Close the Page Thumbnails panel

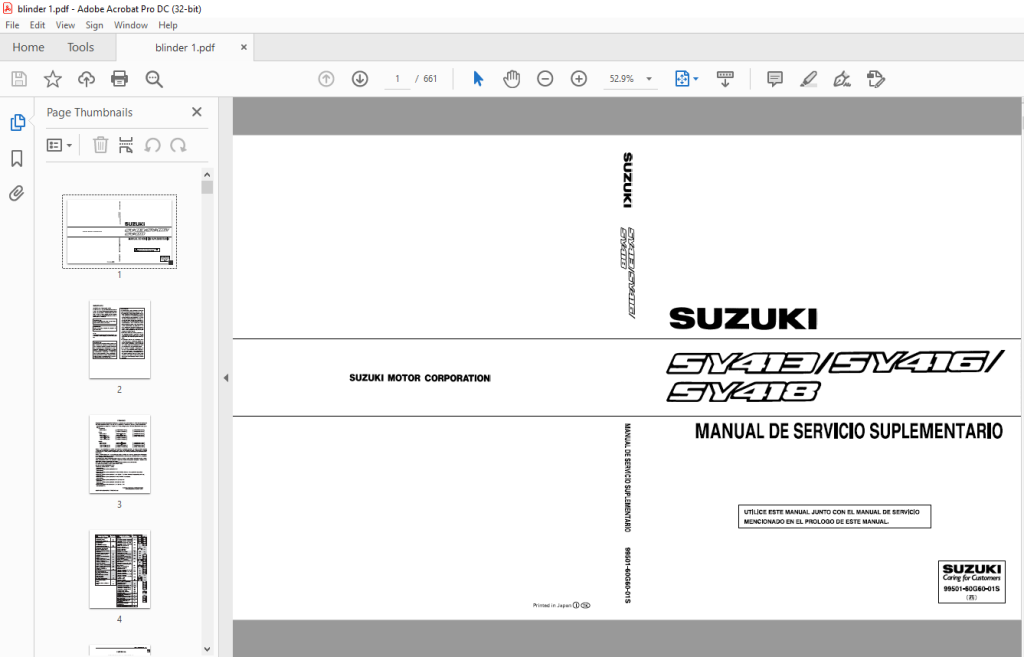tap(197, 112)
